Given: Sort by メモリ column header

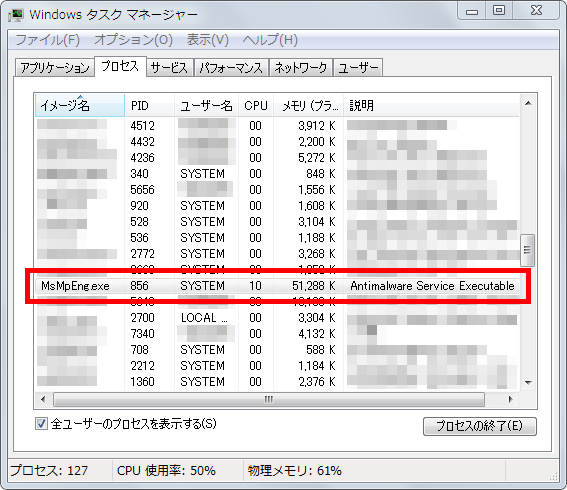Looking at the screenshot, I should coord(308,106).
